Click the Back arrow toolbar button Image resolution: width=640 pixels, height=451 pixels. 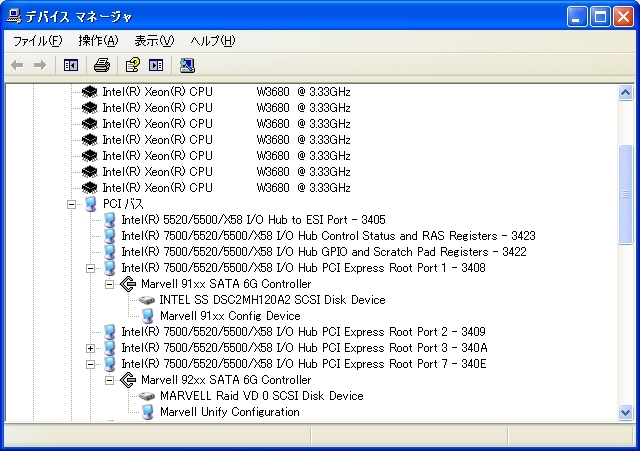pos(17,65)
